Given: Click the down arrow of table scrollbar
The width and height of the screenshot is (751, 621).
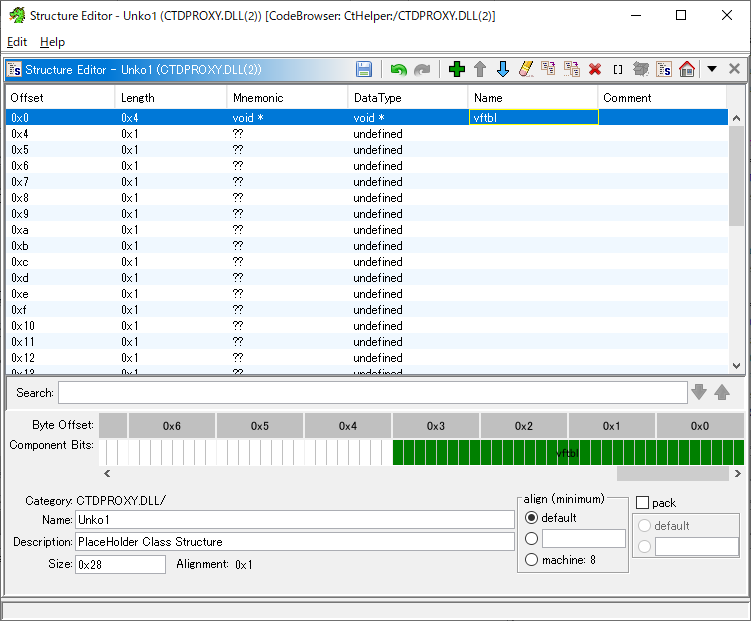Looking at the screenshot, I should pyautogui.click(x=737, y=366).
